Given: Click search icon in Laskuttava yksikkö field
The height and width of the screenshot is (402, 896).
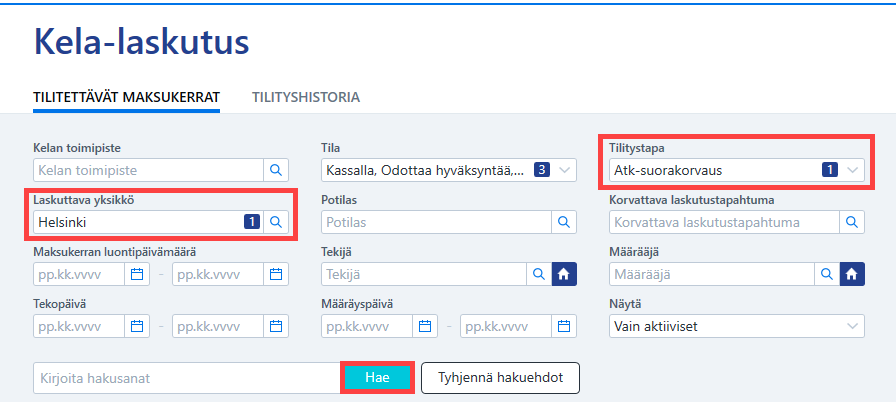Looking at the screenshot, I should [x=276, y=222].
